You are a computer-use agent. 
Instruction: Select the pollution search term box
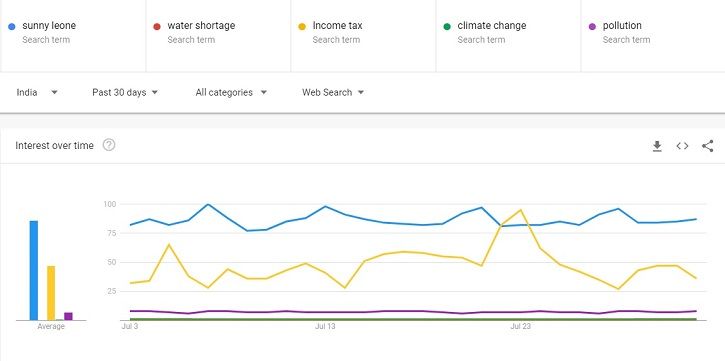tap(653, 36)
